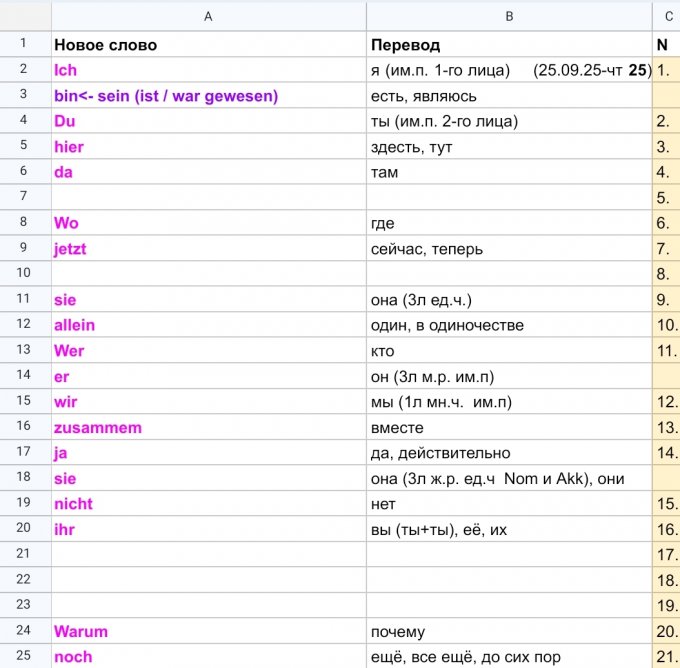
Task: Select the 'Warum' cell
Action: (x=208, y=631)
